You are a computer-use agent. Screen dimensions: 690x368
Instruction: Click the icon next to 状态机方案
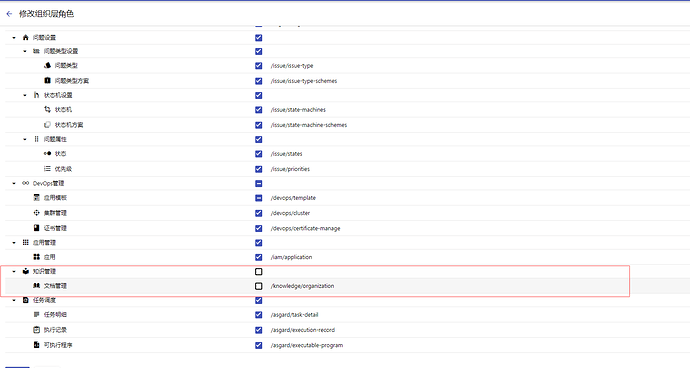[x=48, y=125]
